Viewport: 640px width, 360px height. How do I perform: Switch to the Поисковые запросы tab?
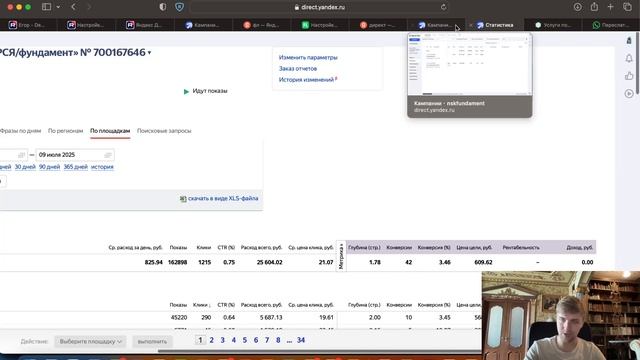164,131
